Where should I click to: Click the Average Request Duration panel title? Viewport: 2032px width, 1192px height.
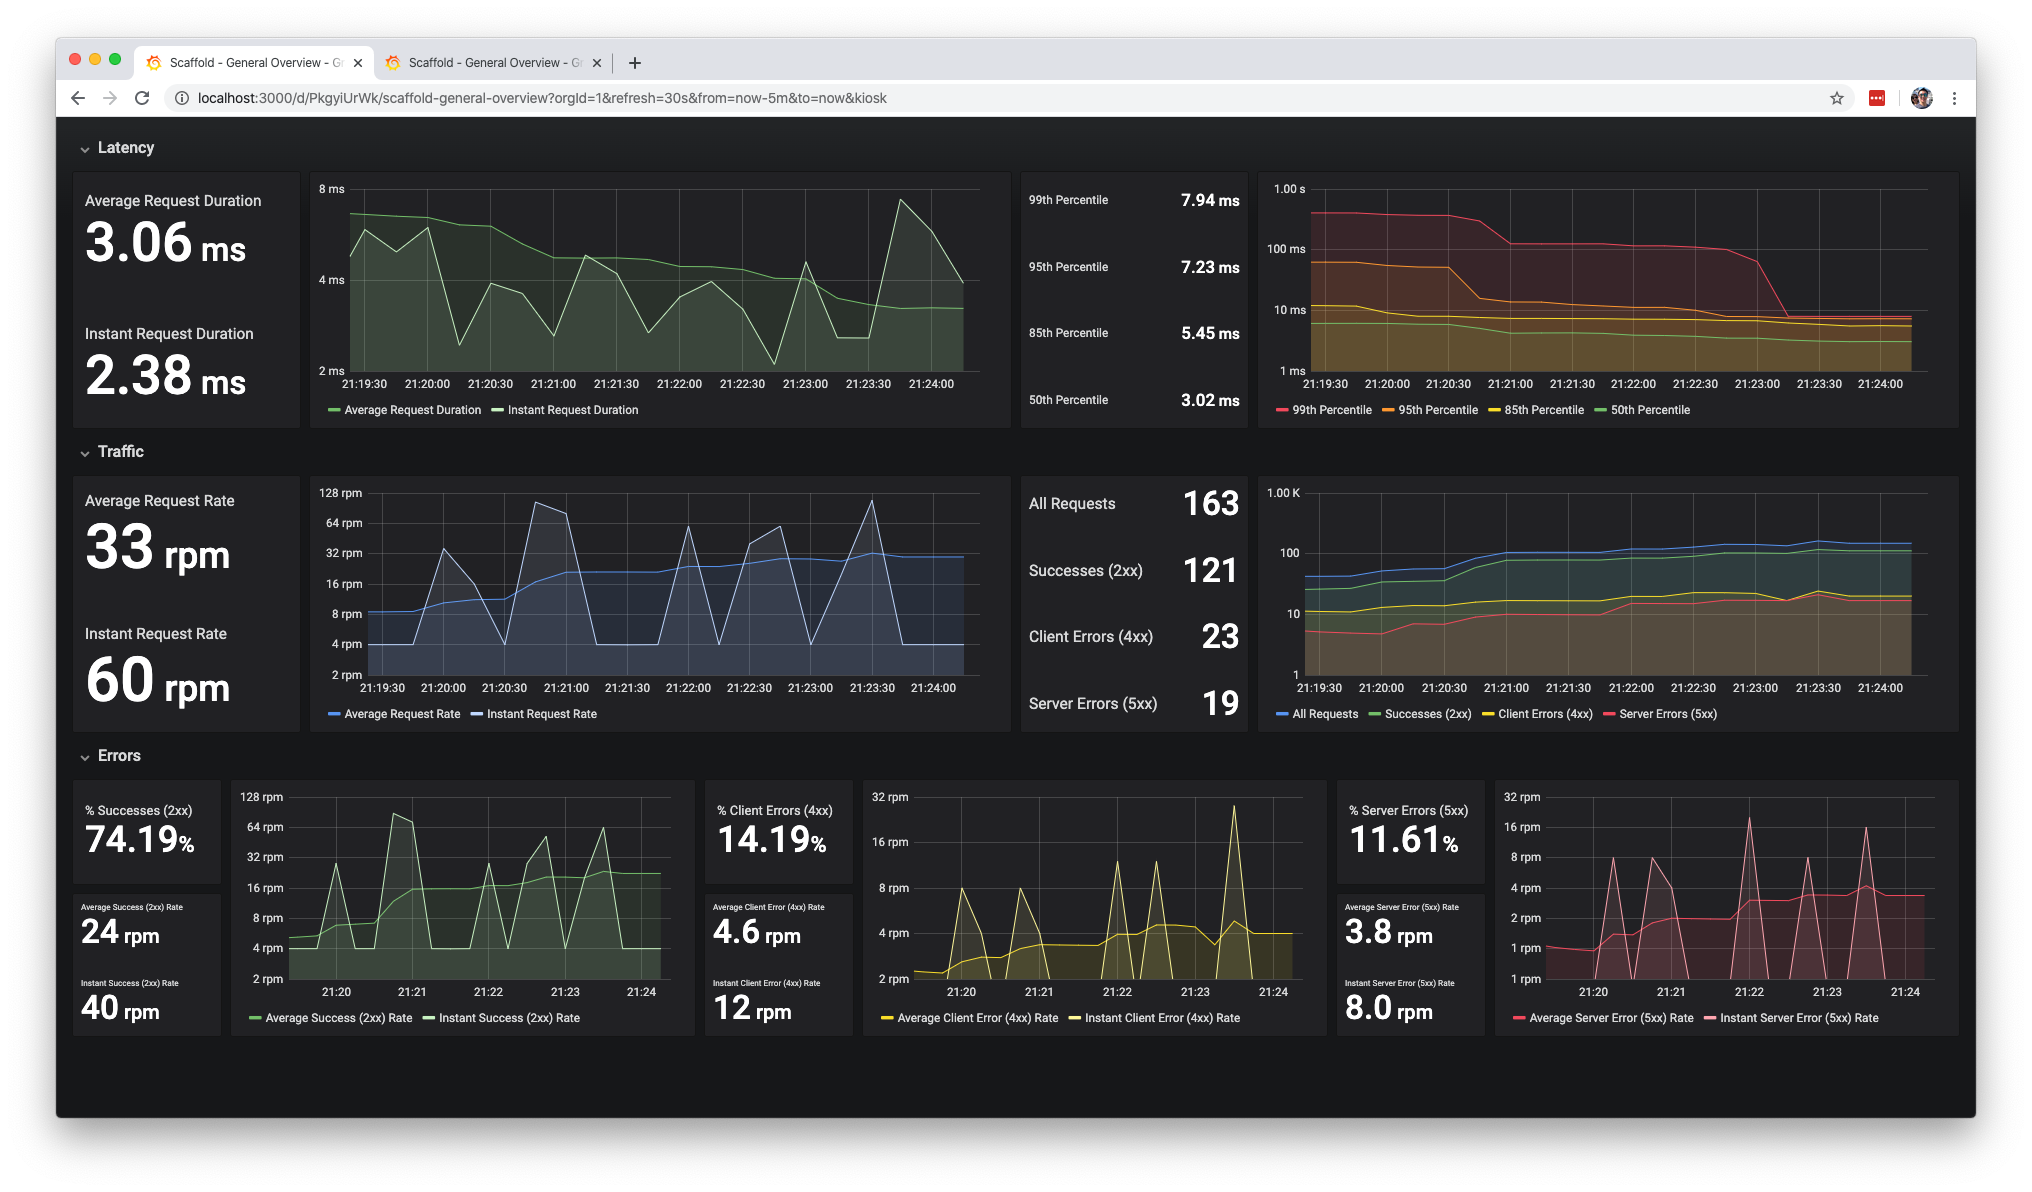[x=173, y=201]
